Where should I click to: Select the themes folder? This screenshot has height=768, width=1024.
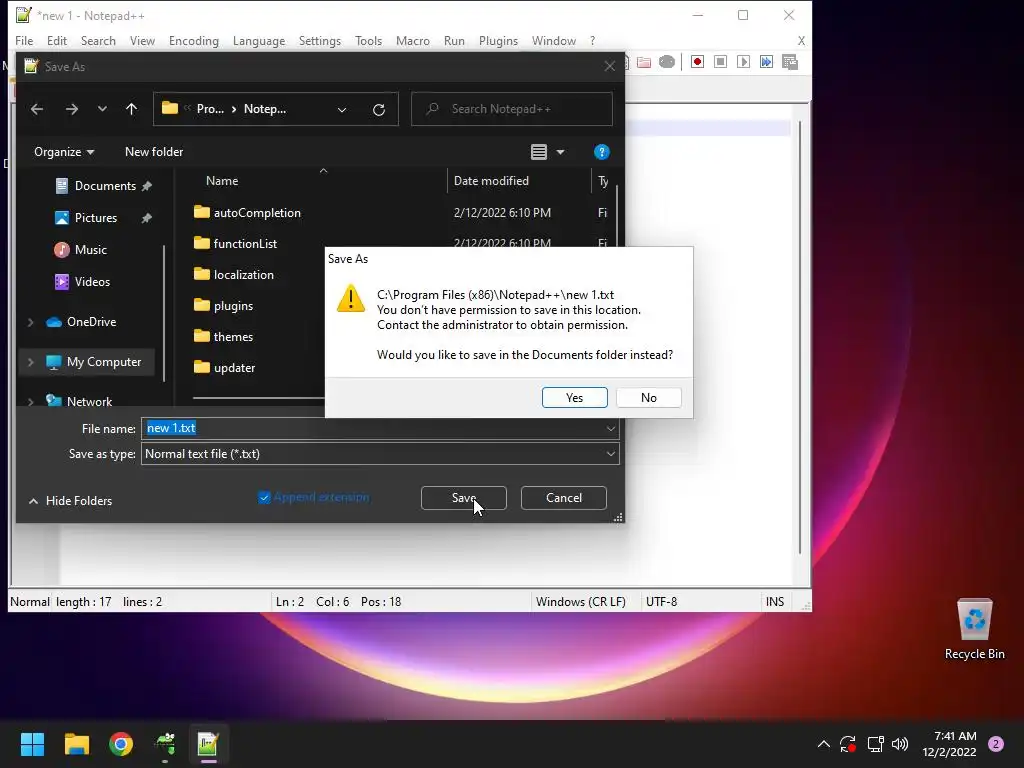point(233,337)
